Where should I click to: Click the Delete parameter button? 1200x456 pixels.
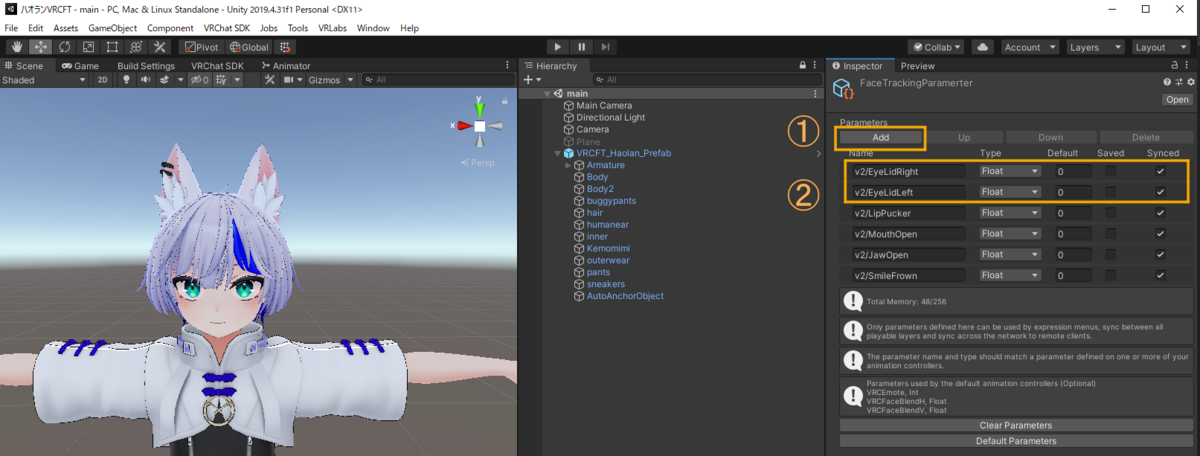(x=1145, y=137)
